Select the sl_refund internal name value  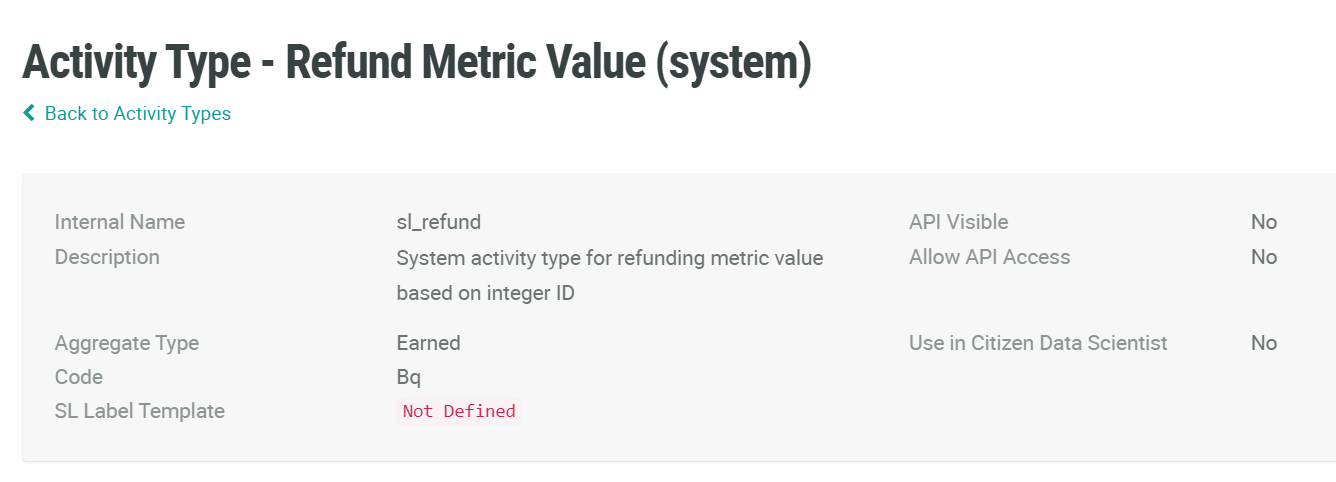(438, 222)
